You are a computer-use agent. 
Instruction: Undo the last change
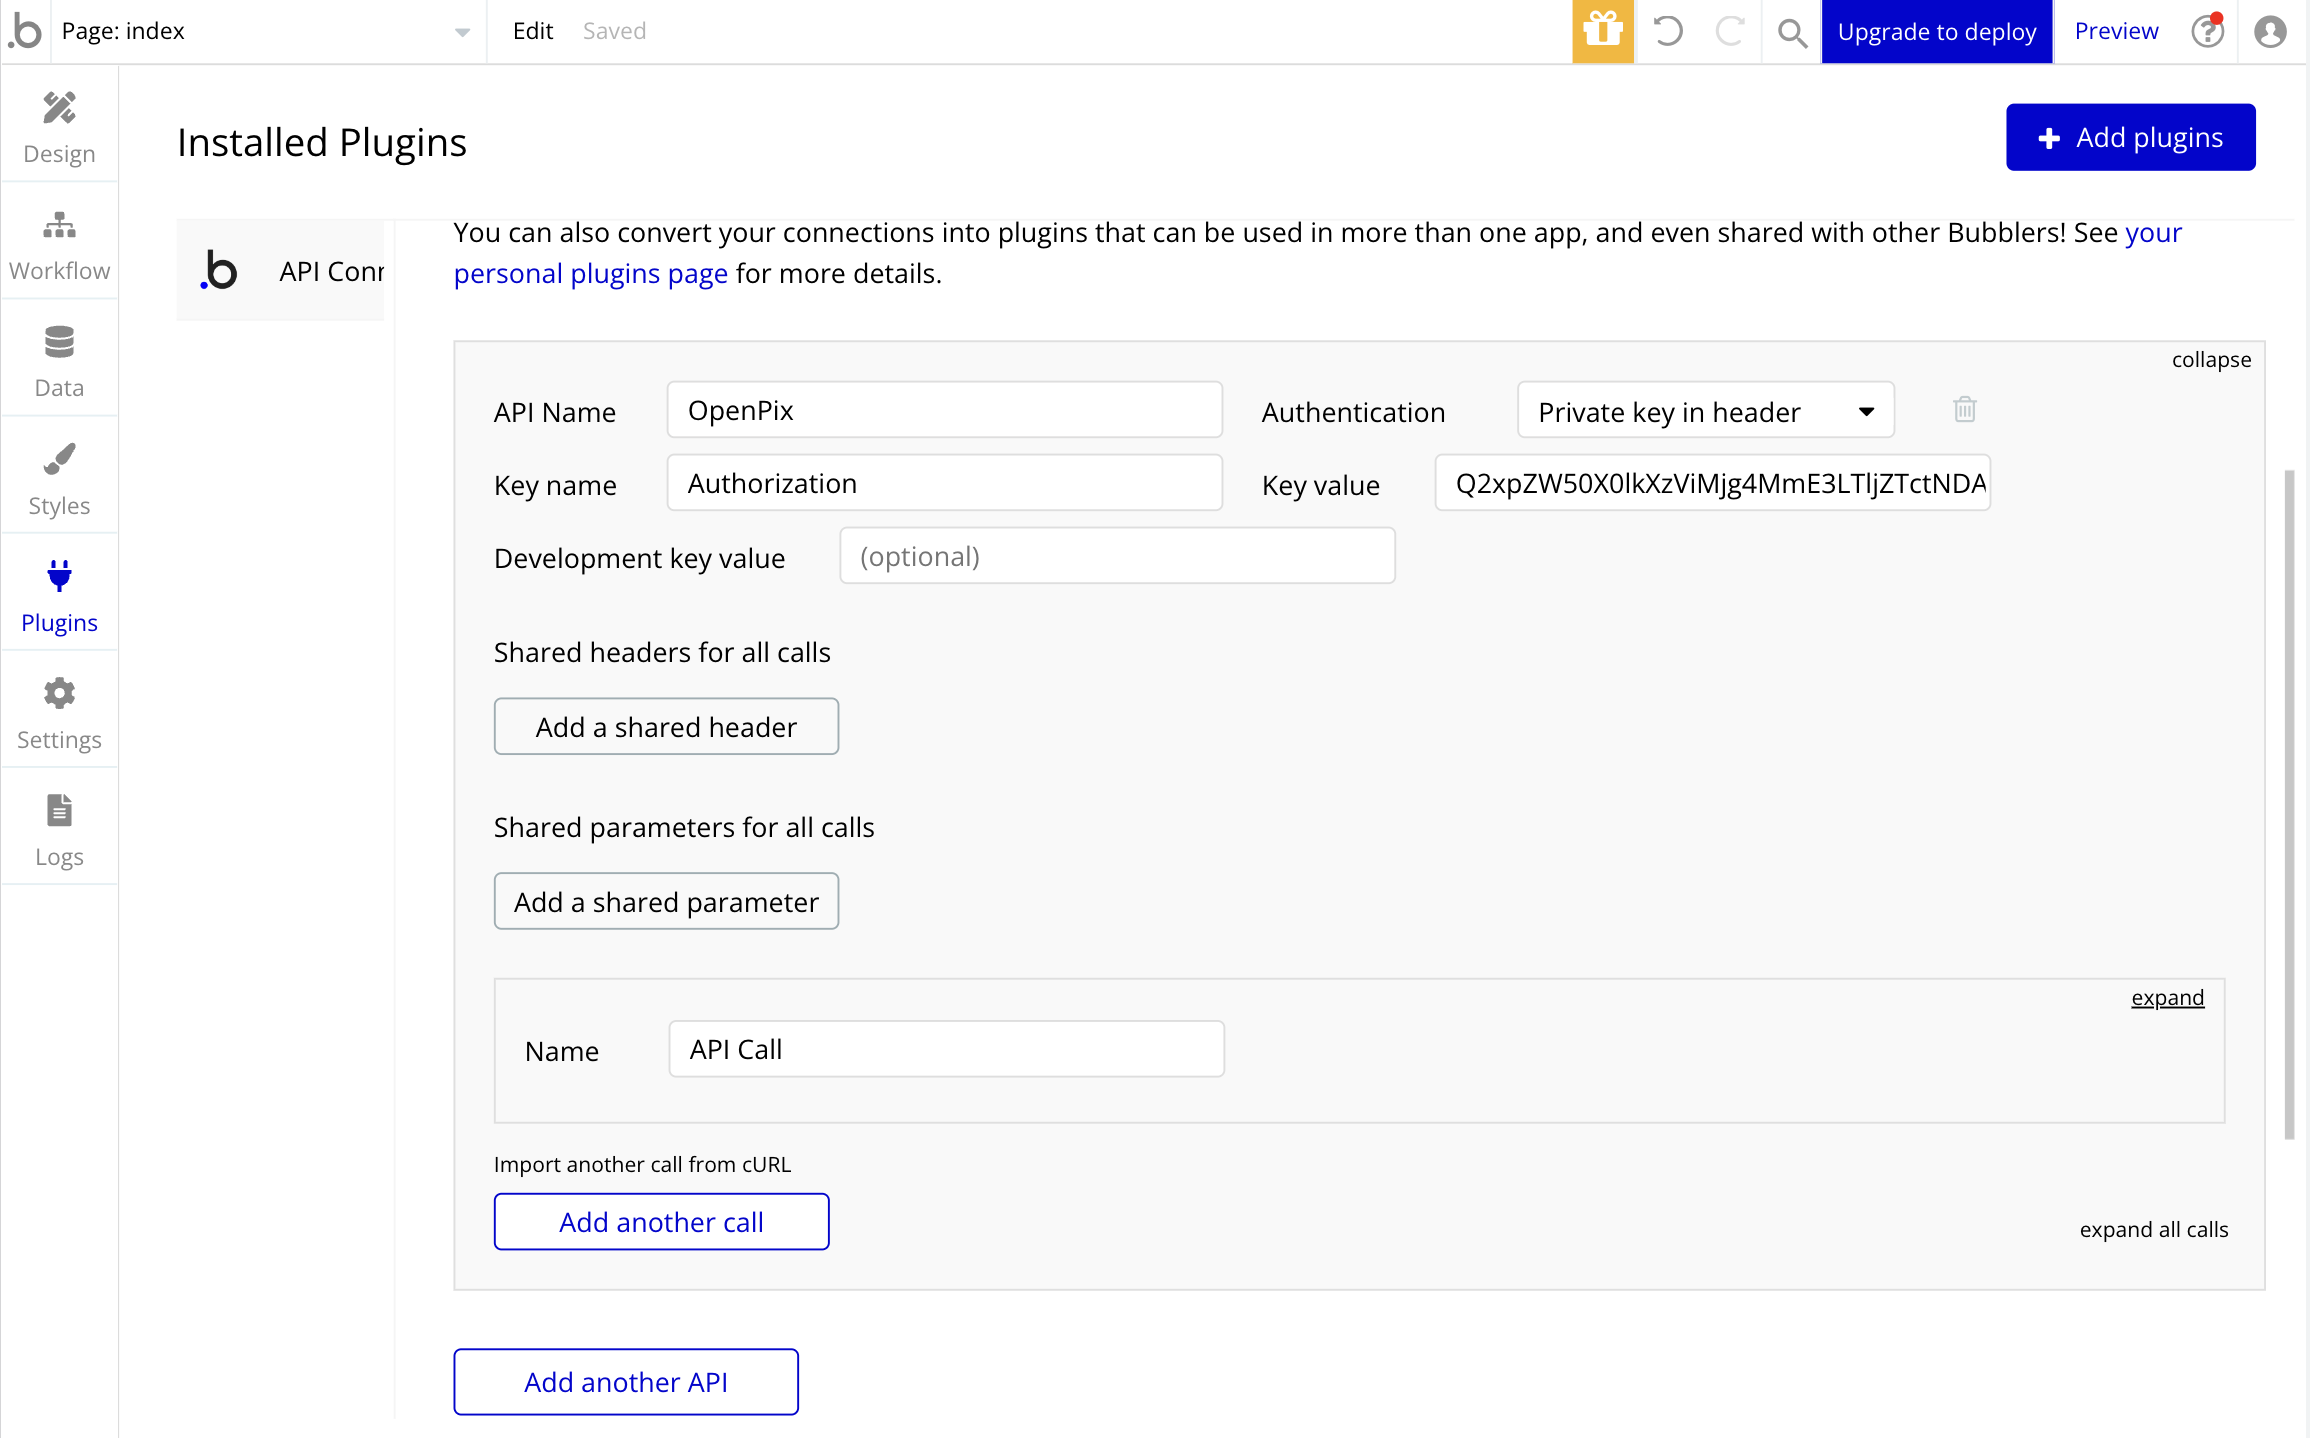coord(1667,31)
